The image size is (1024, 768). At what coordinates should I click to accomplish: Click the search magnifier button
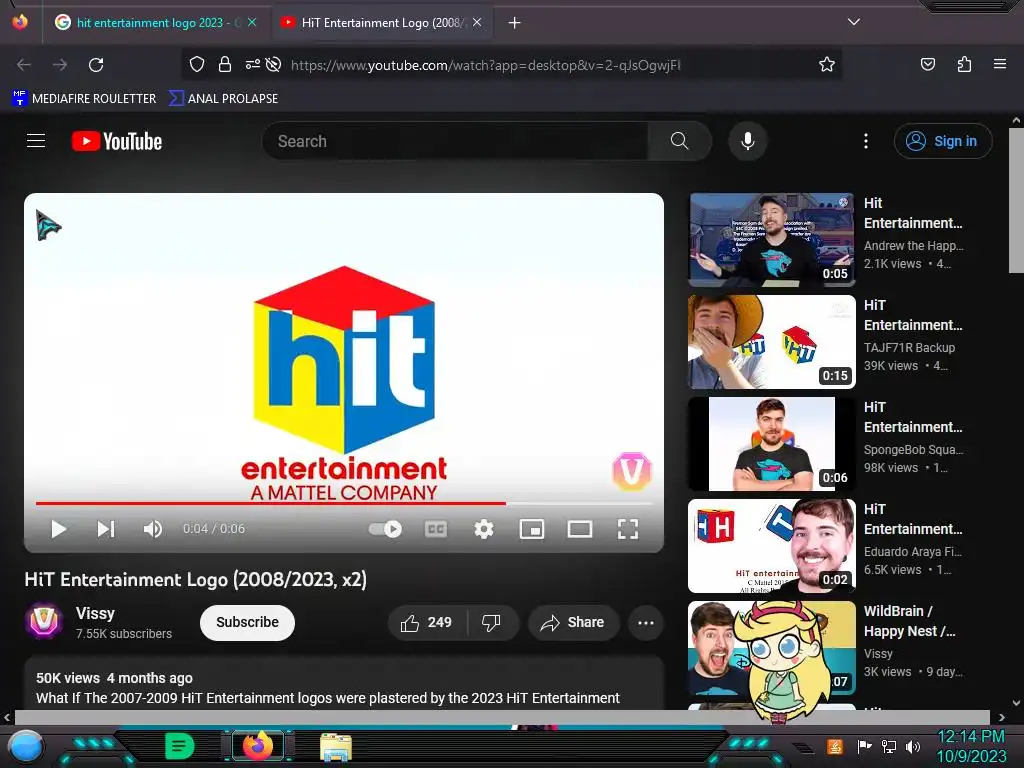[679, 141]
